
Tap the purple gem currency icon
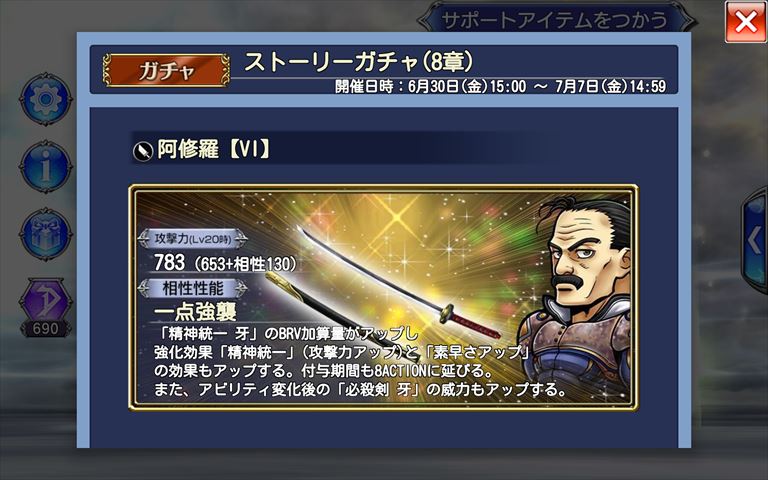46,300
